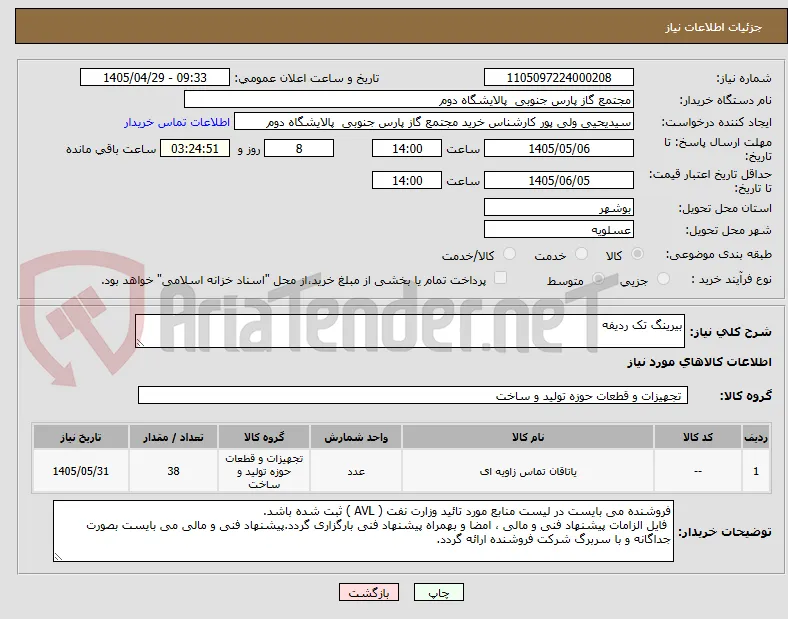This screenshot has width=788, height=619.
Task: Click the تاریخ نیاز column header
Action: 80,437
